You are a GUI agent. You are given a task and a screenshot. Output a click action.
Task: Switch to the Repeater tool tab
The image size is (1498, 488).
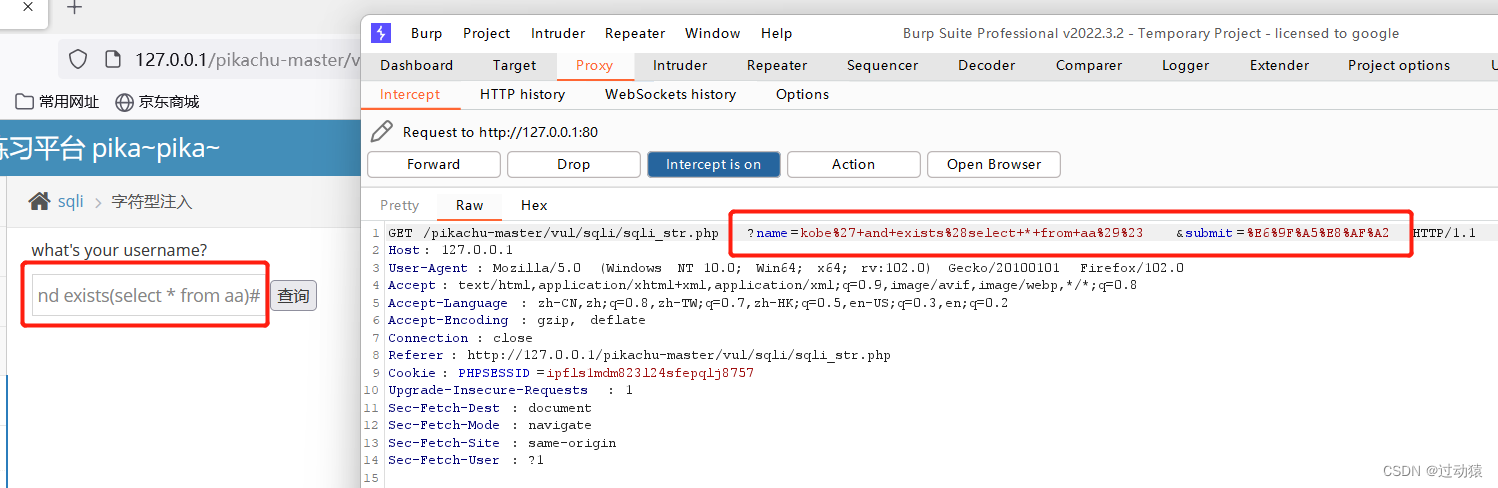tap(777, 65)
